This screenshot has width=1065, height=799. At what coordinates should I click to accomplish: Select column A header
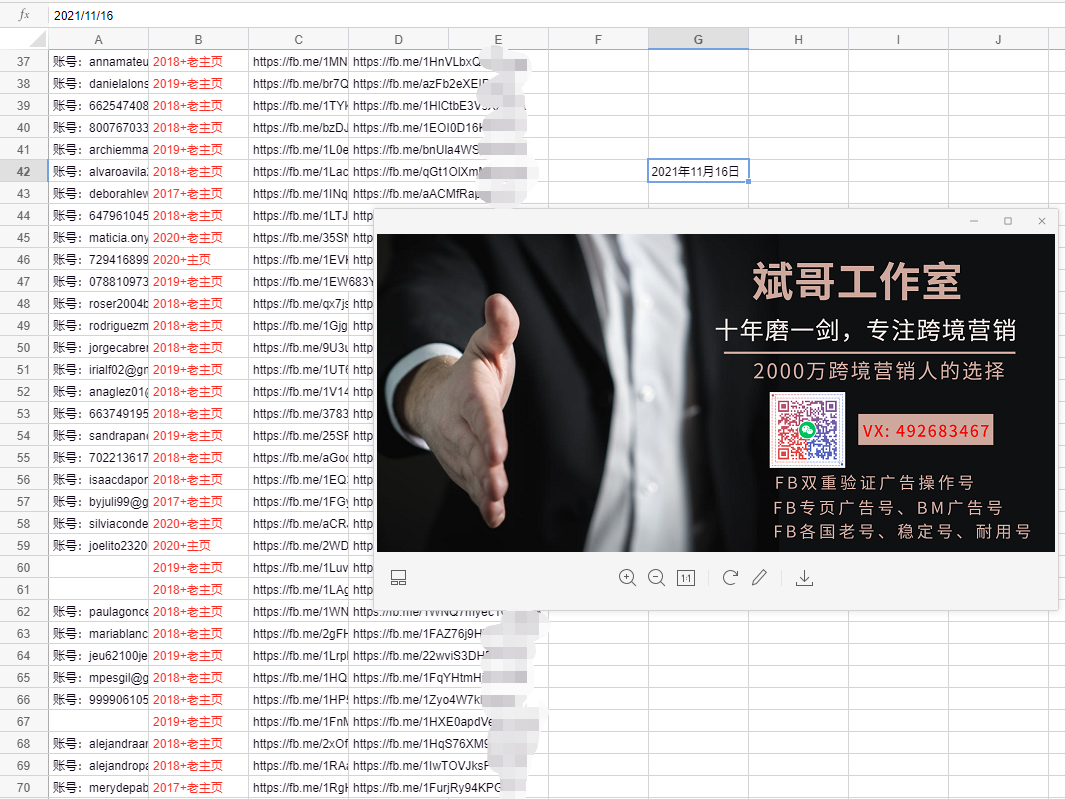tap(98, 39)
